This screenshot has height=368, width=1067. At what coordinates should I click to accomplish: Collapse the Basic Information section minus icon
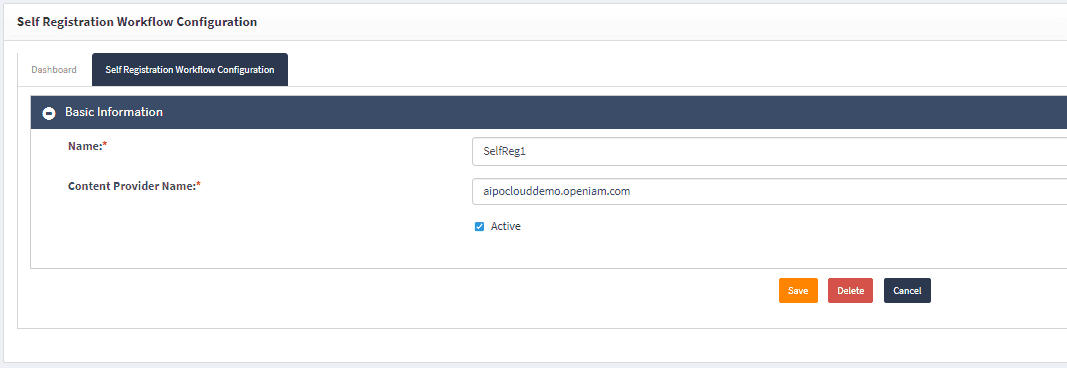pyautogui.click(x=49, y=113)
